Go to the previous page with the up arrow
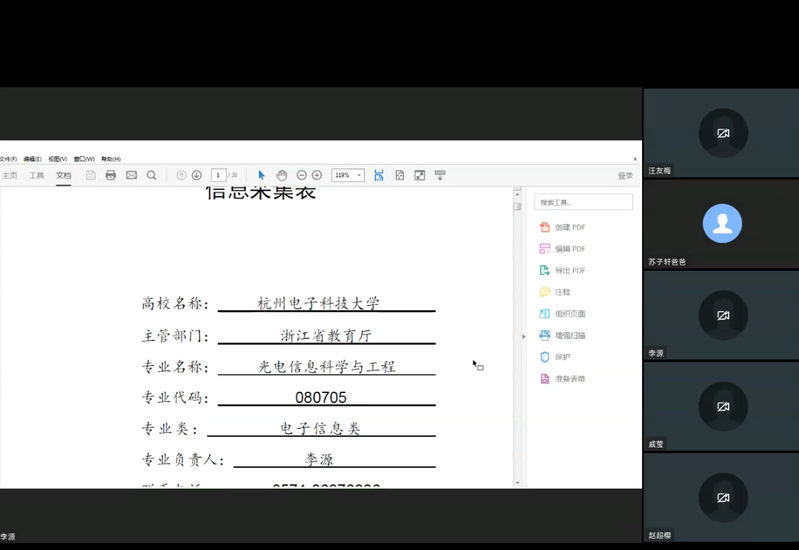This screenshot has height=550, width=799. (x=181, y=175)
